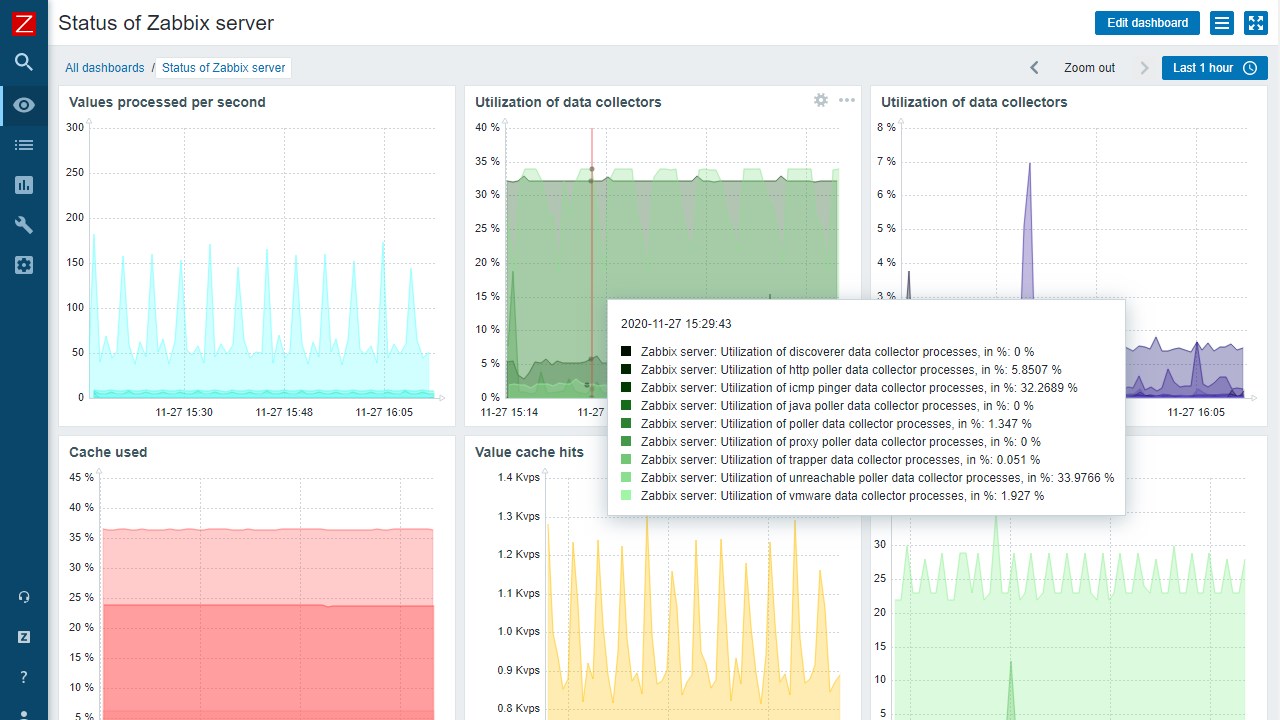Click the Edit dashboard button
Viewport: 1280px width, 720px height.
click(x=1147, y=23)
